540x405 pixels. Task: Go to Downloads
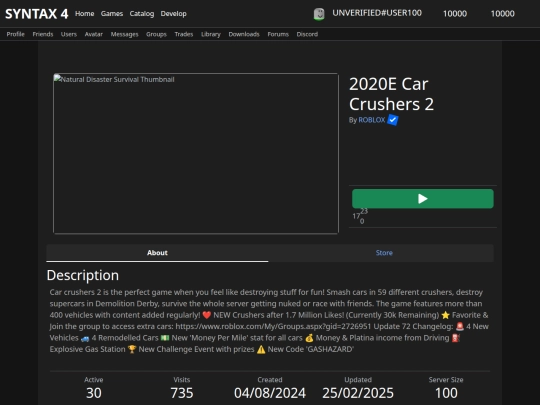pos(244,34)
